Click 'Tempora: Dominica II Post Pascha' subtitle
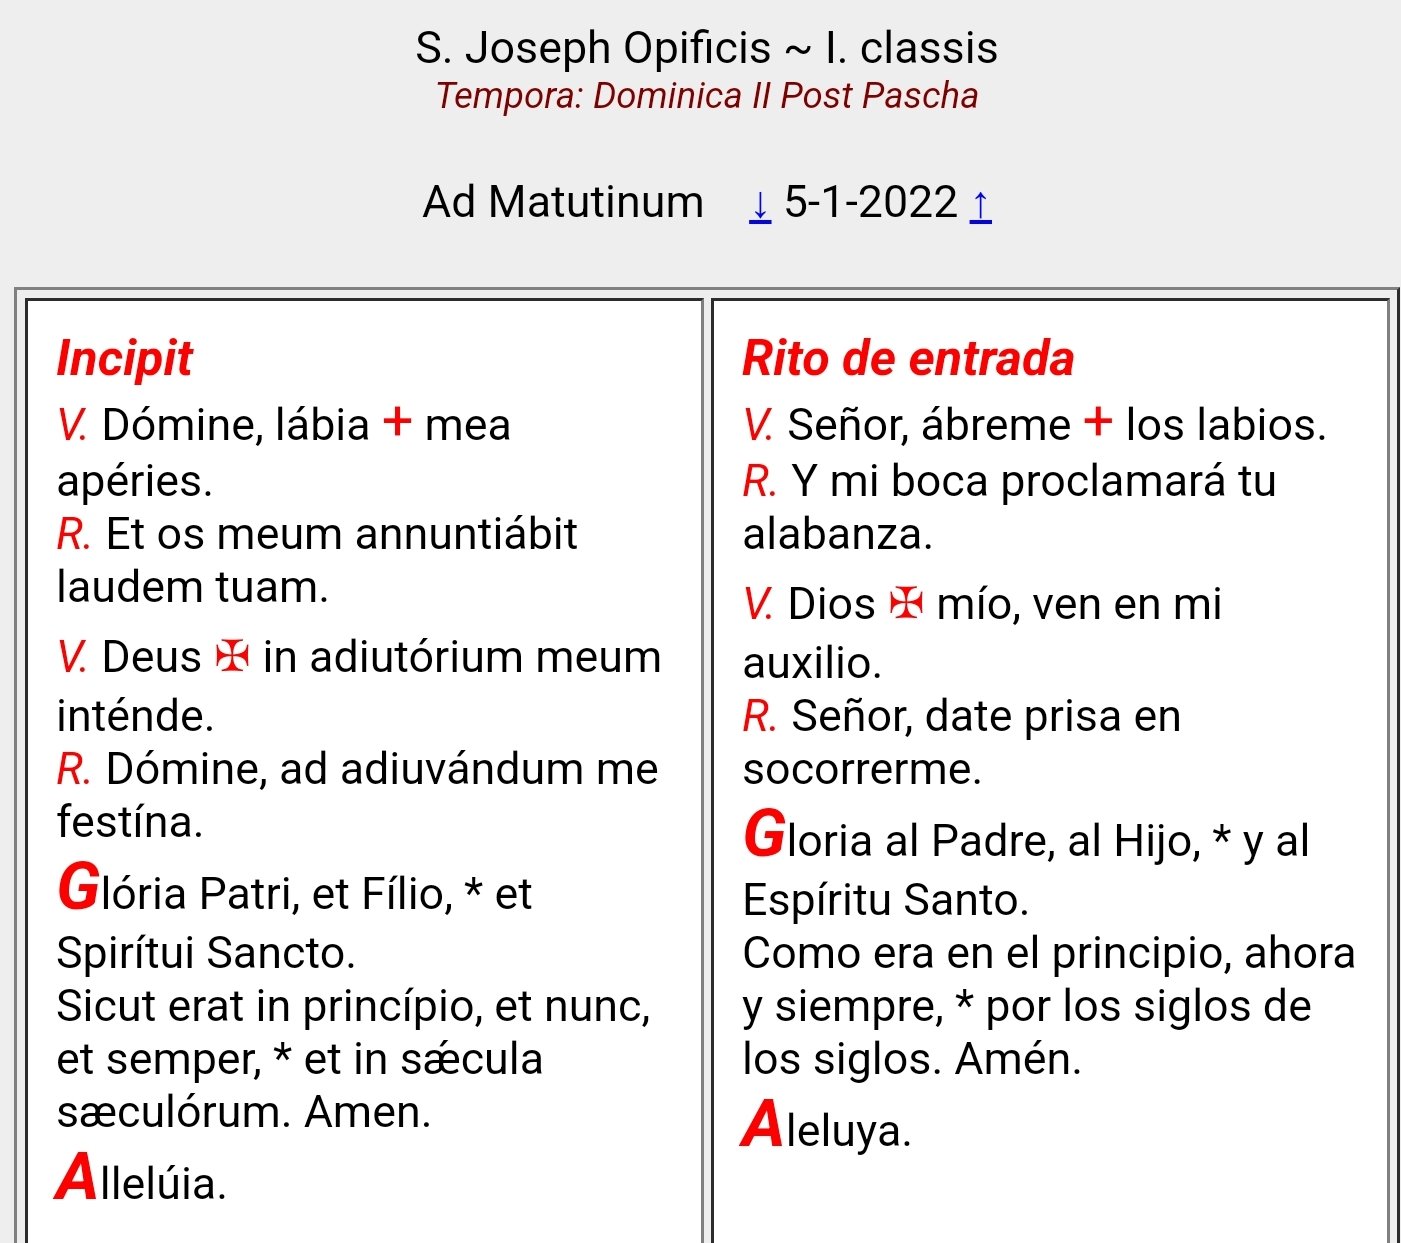1401x1243 pixels. pyautogui.click(x=706, y=96)
